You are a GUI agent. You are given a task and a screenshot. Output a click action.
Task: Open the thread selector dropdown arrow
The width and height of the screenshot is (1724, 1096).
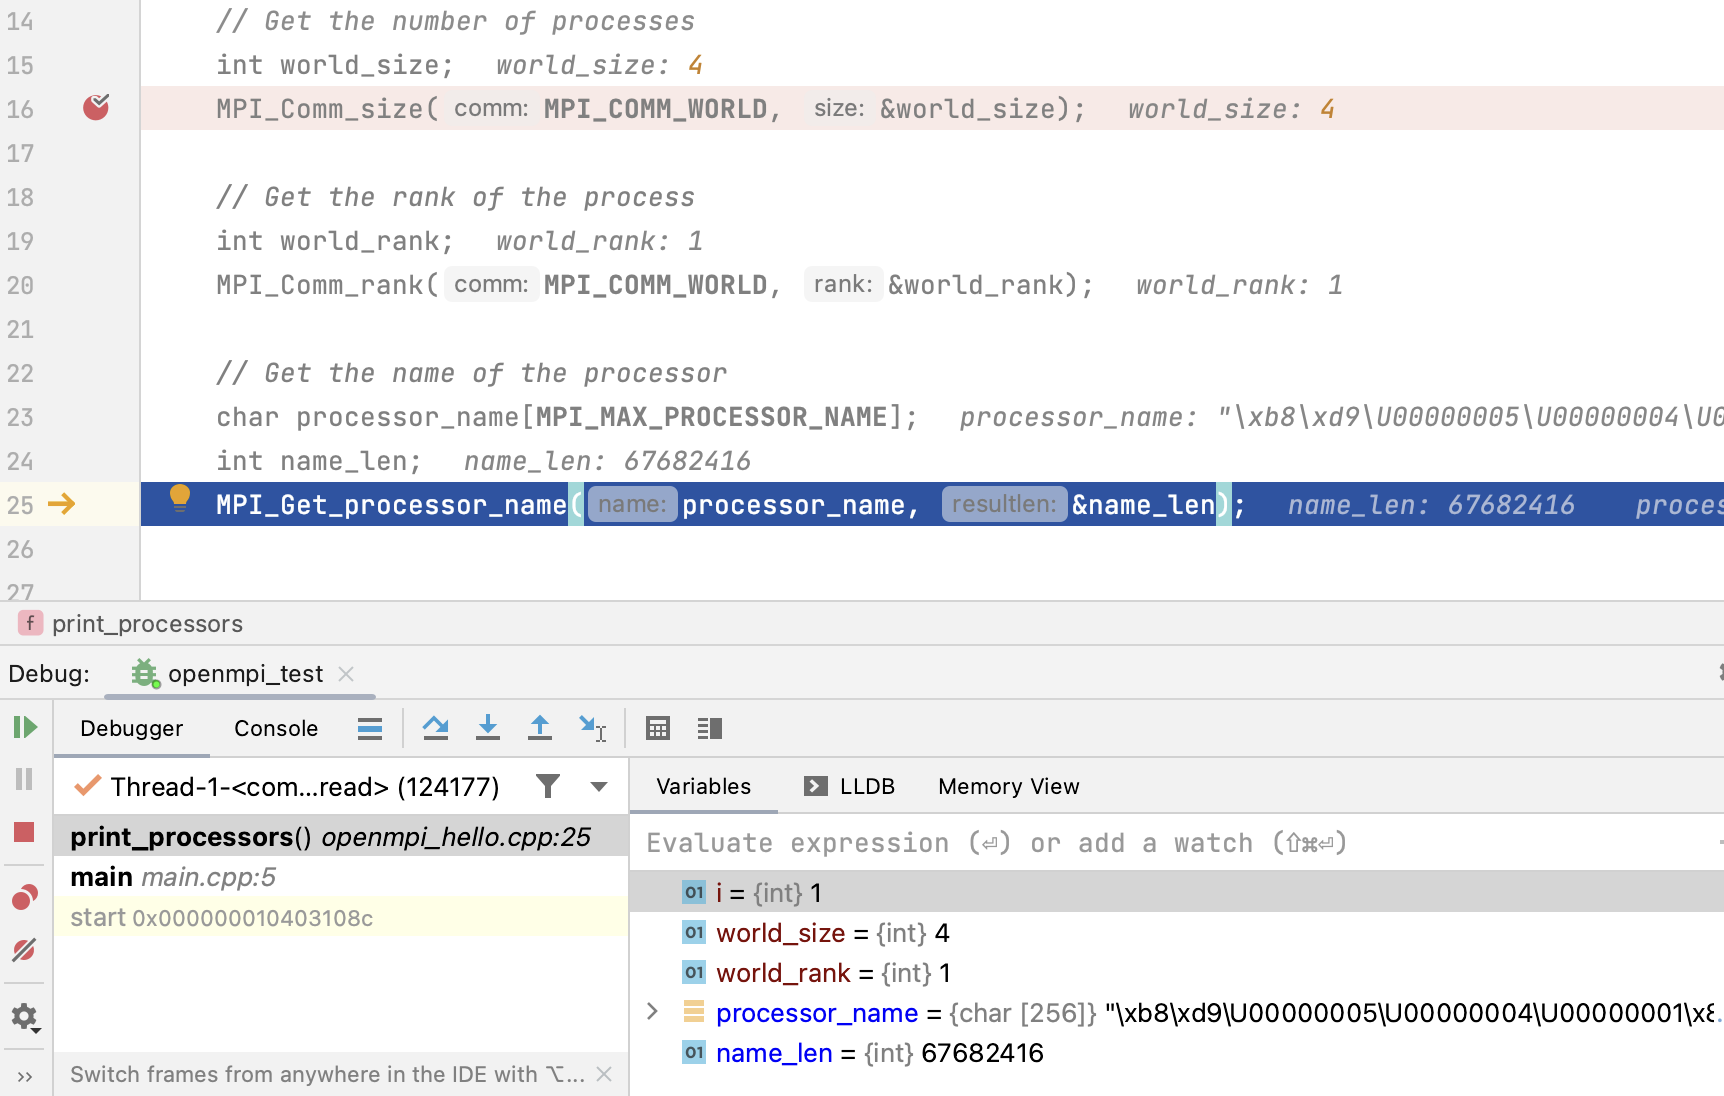point(597,786)
